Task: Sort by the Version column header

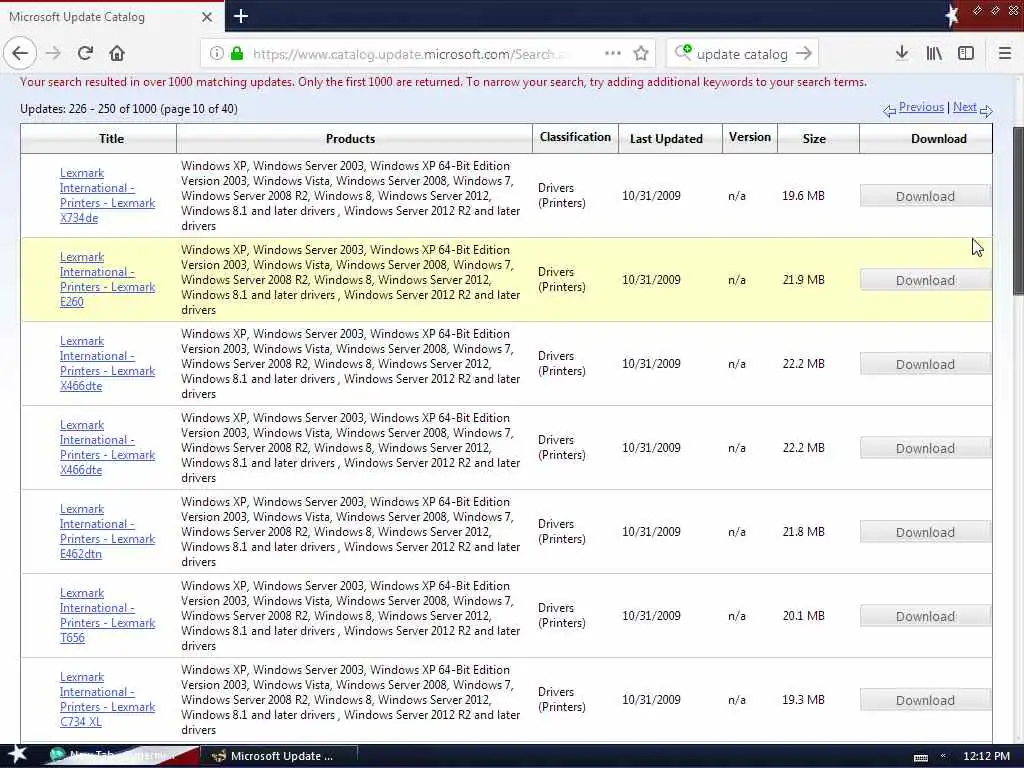Action: 750,137
